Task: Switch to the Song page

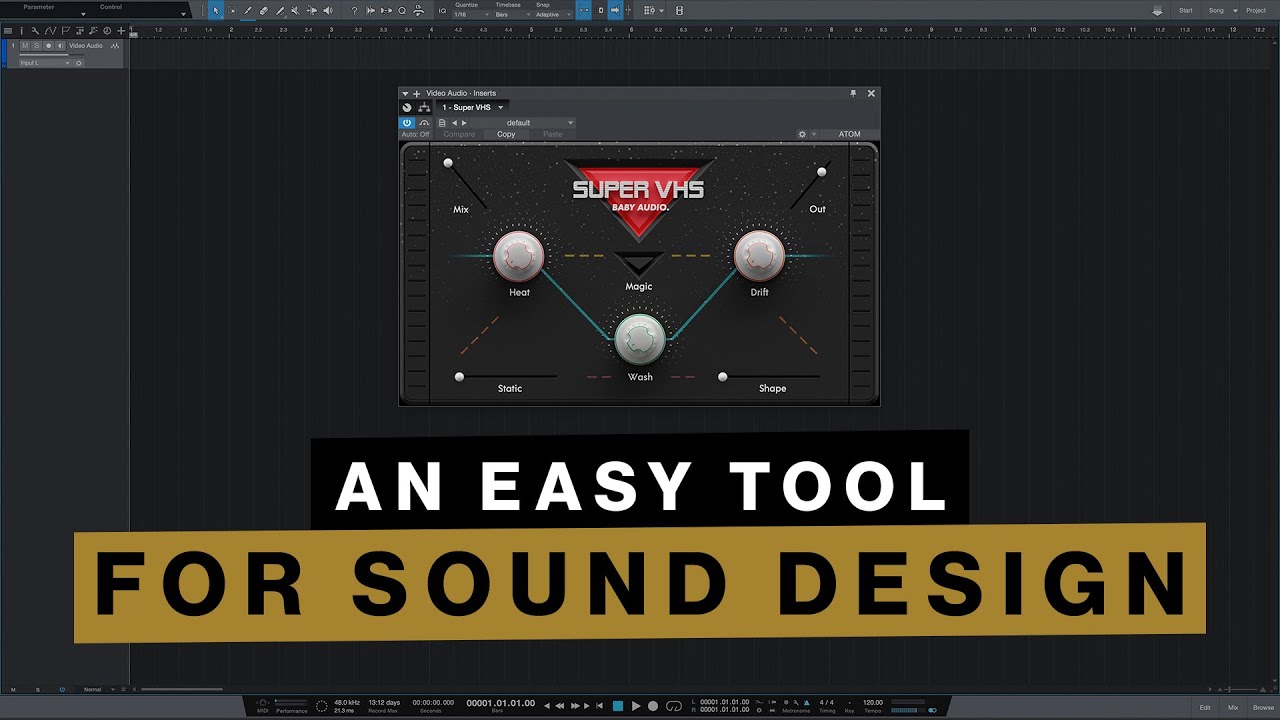Action: [x=1216, y=10]
